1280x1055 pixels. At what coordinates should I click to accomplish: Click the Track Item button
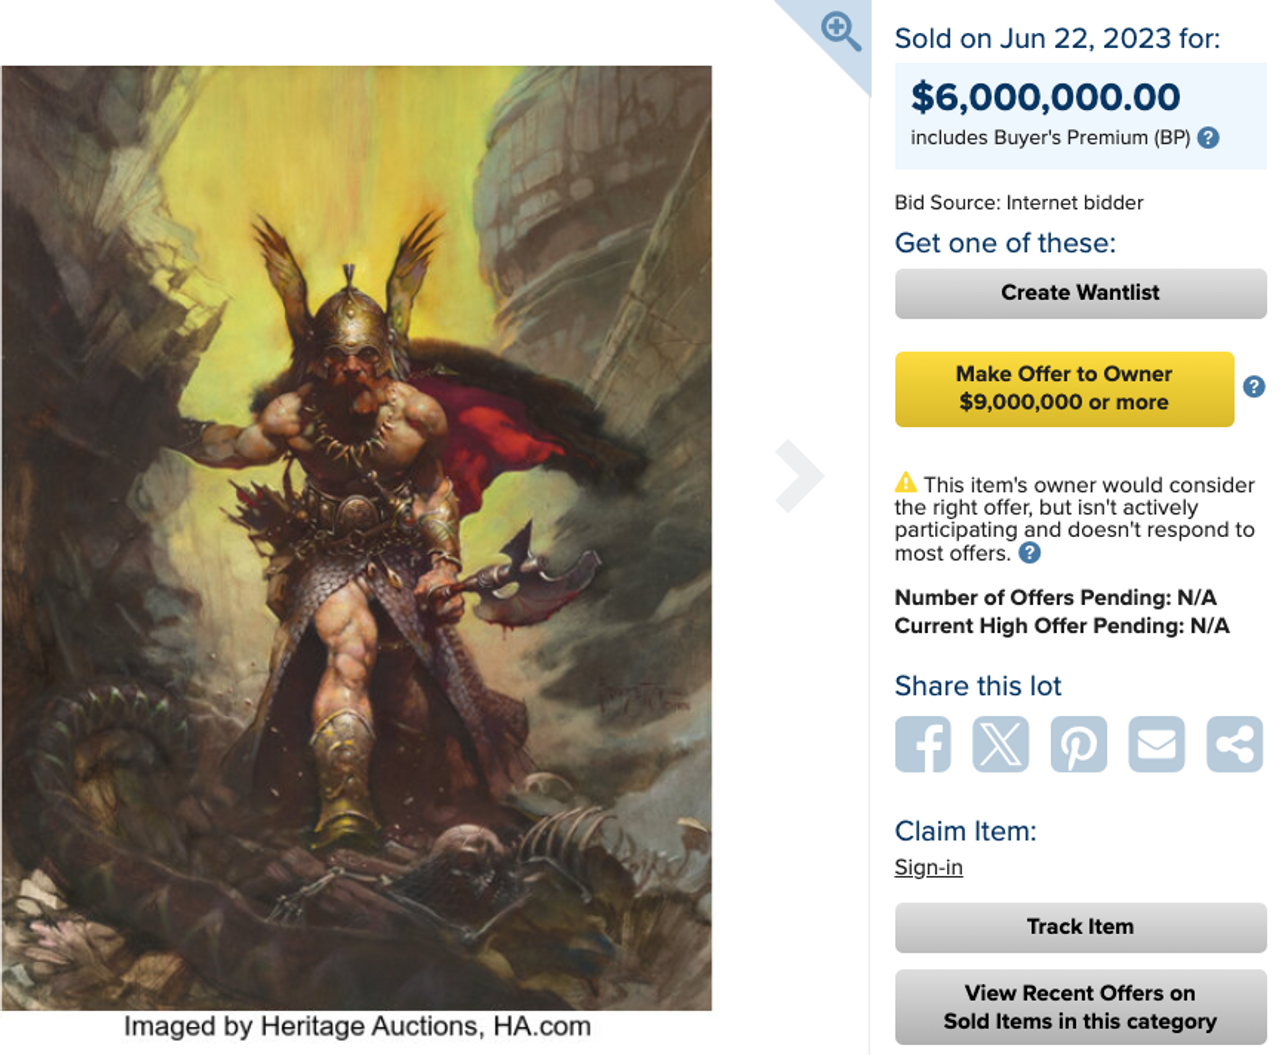pyautogui.click(x=1080, y=927)
